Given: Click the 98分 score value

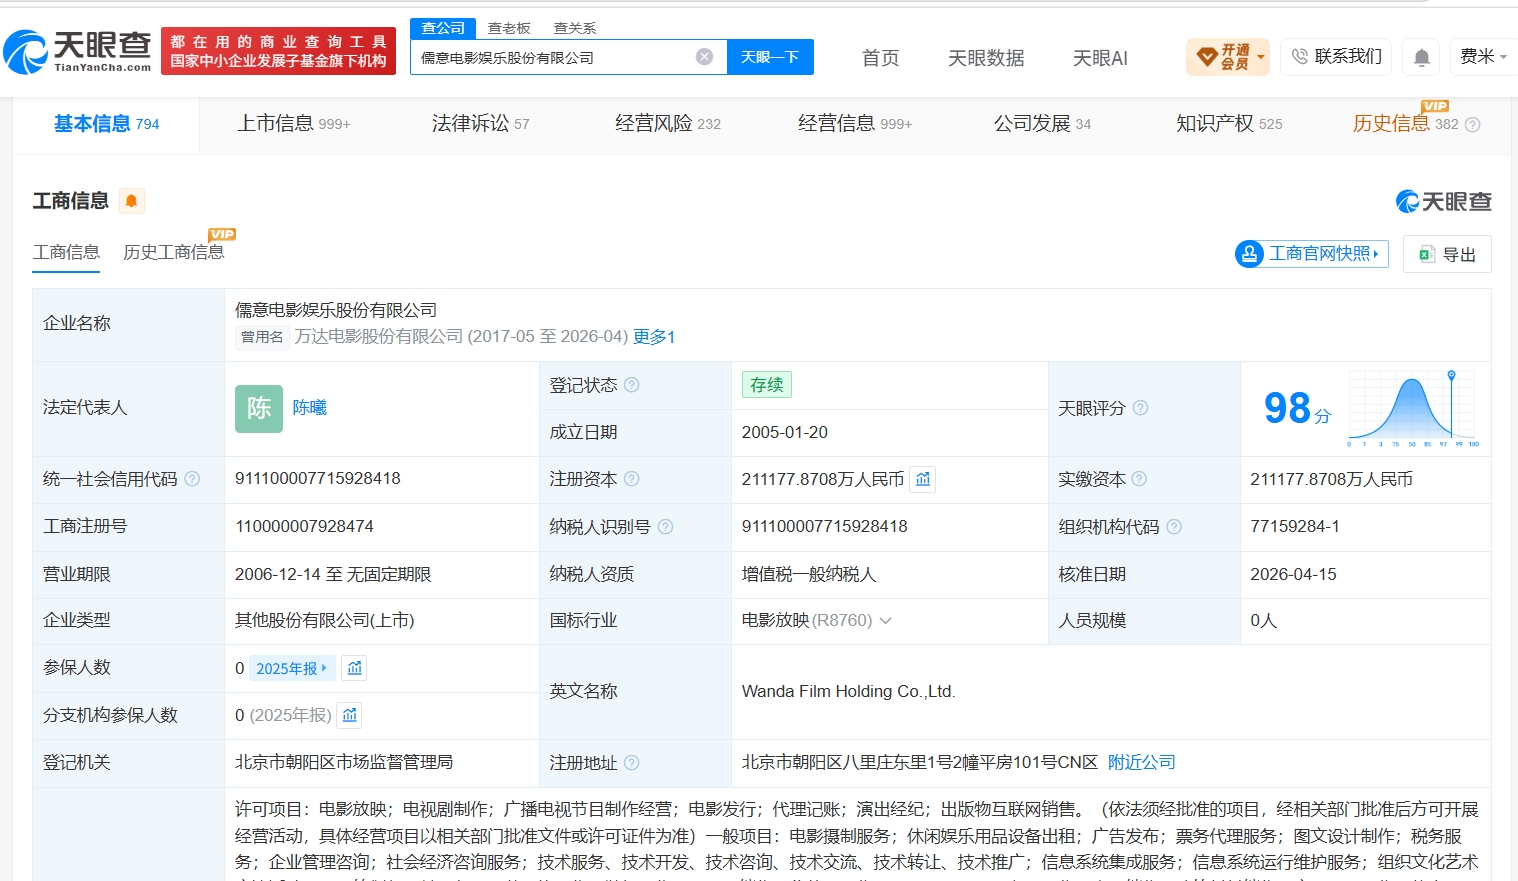Looking at the screenshot, I should (1297, 408).
